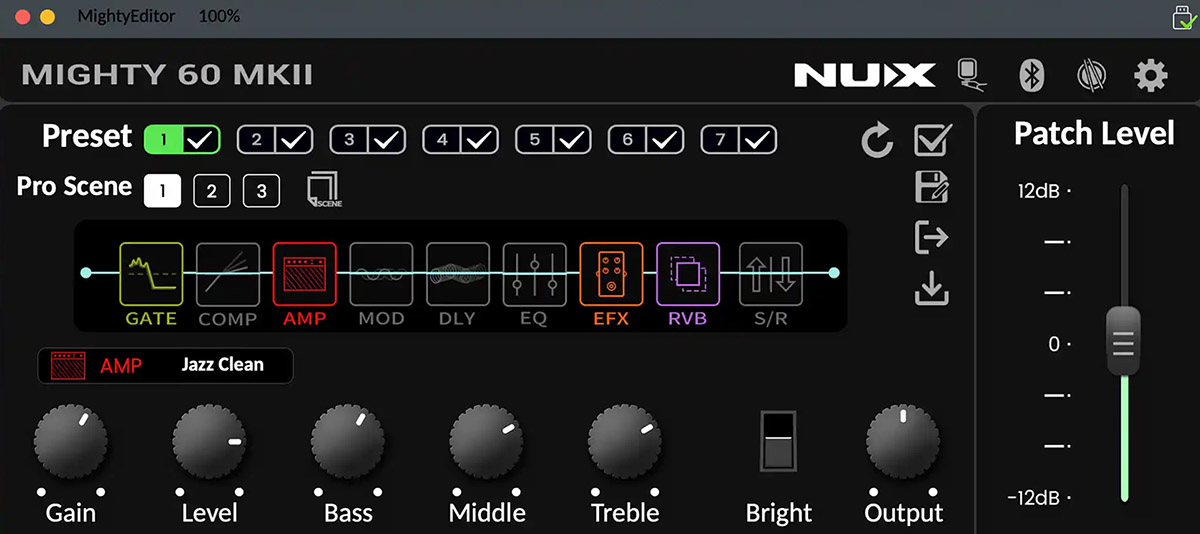Switch to Pro Scene 2

tap(211, 190)
